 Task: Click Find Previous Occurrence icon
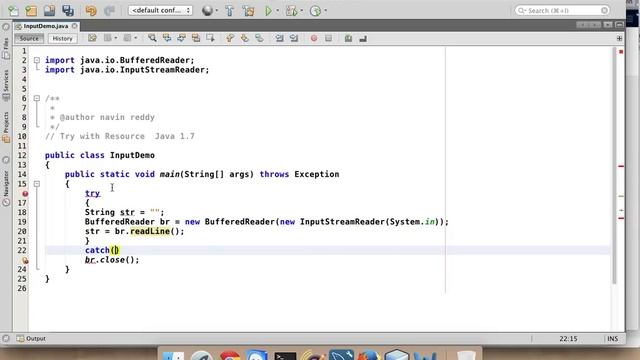(x=167, y=38)
